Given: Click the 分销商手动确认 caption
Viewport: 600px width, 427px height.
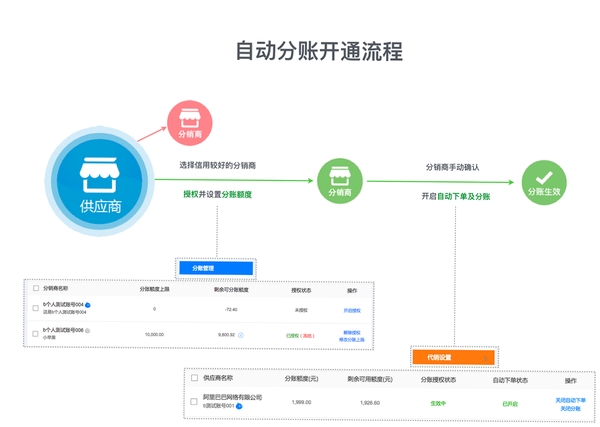Looking at the screenshot, I should click(452, 167).
